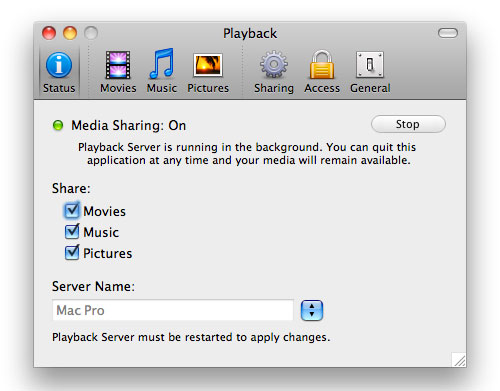The width and height of the screenshot is (500, 391).
Task: Click the green Media Sharing status light
Action: (58, 125)
